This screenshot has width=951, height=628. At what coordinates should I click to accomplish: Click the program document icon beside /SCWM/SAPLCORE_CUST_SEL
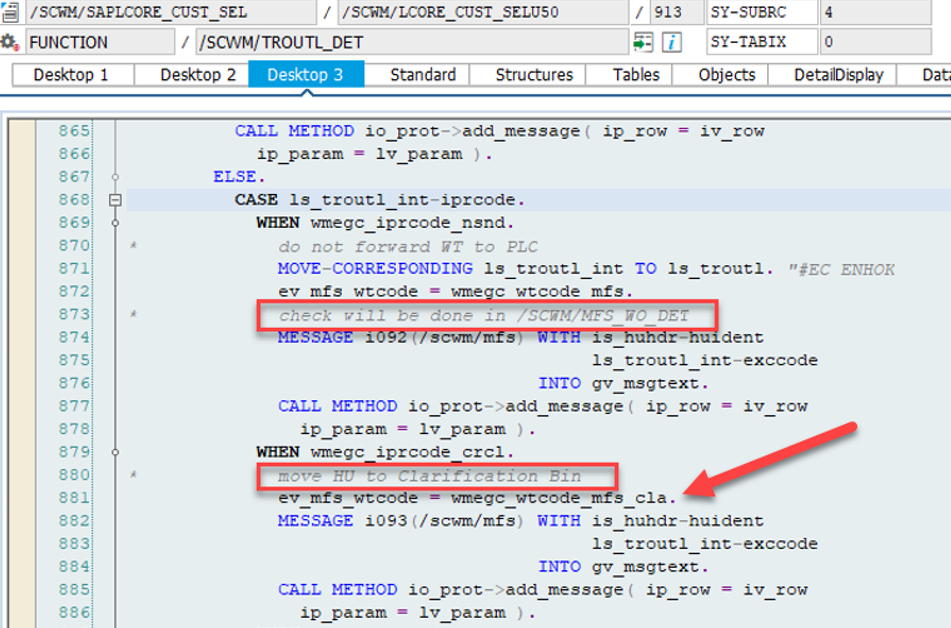pos(10,12)
